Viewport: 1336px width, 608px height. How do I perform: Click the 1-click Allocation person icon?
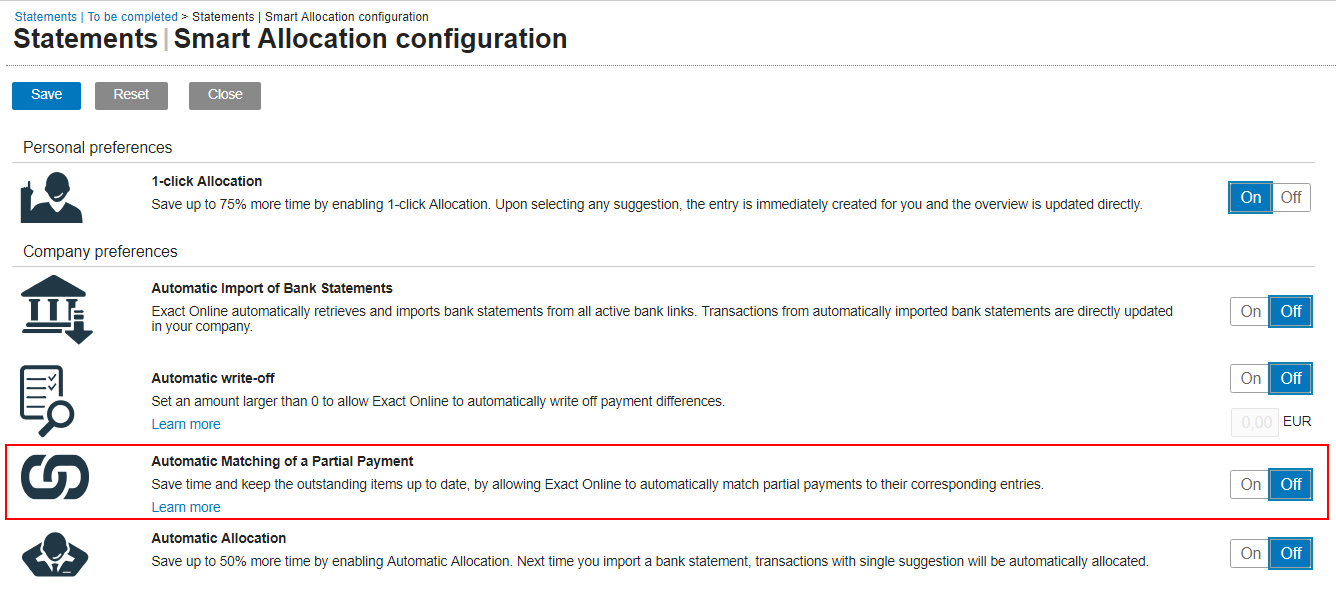51,197
